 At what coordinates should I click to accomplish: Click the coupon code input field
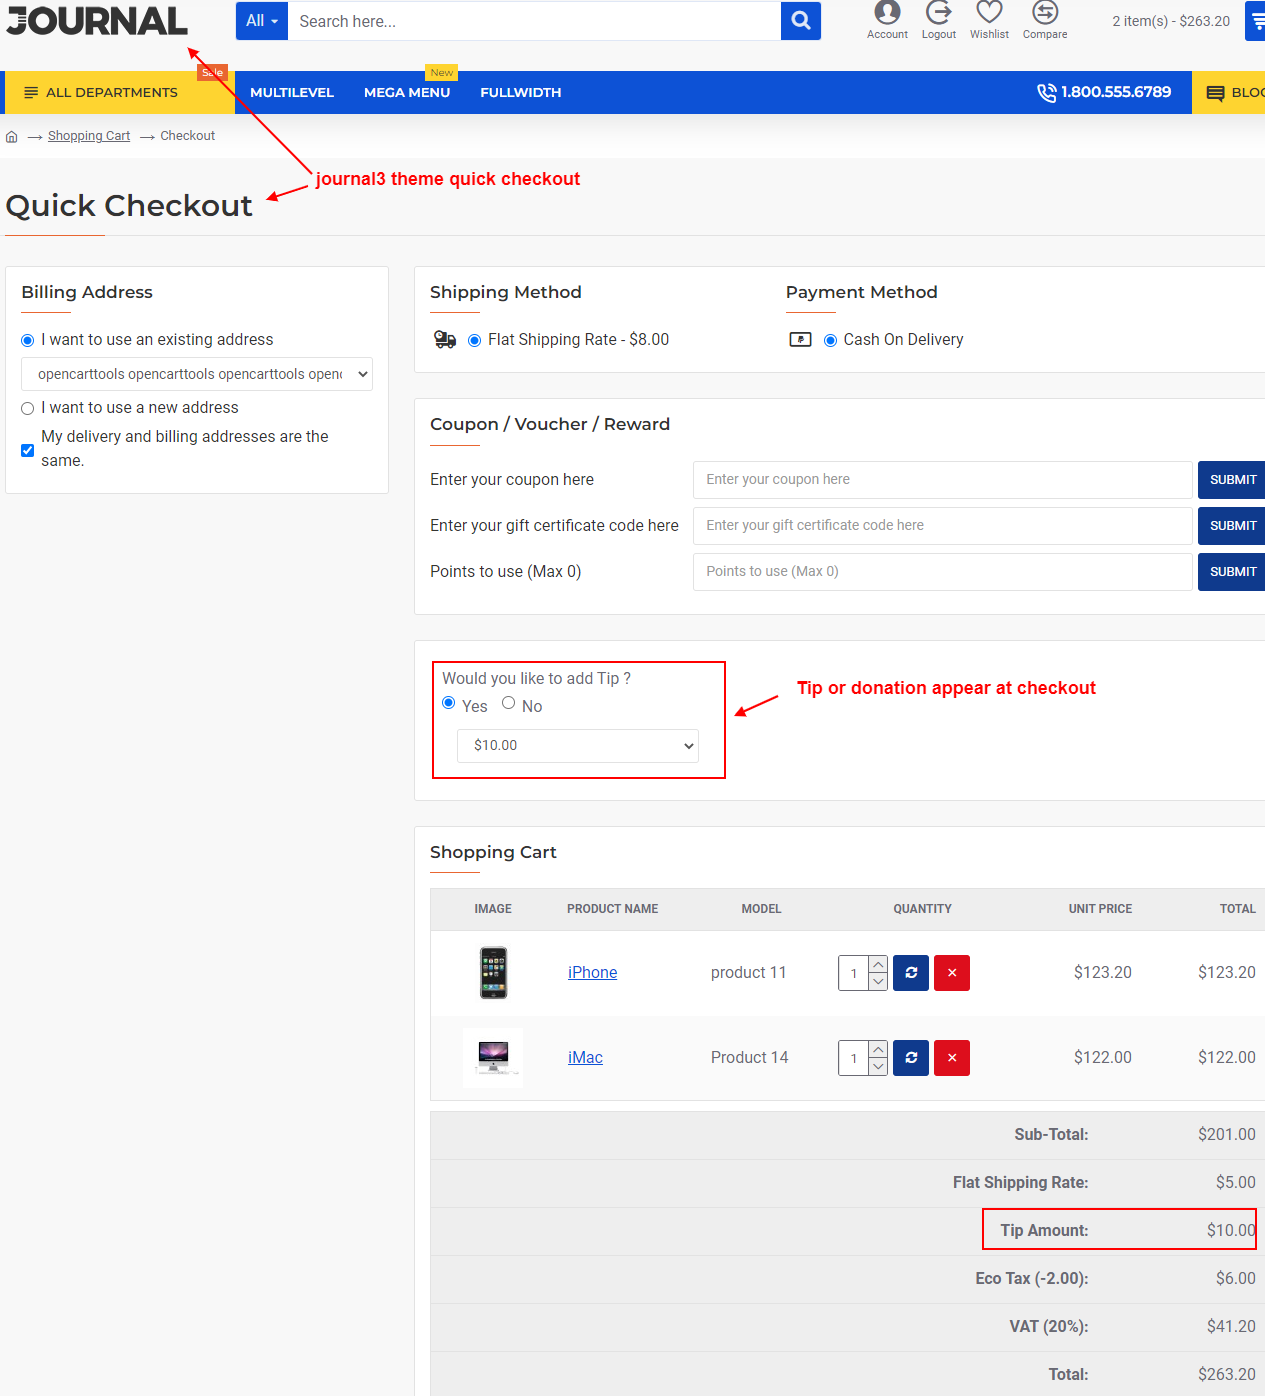click(x=941, y=479)
